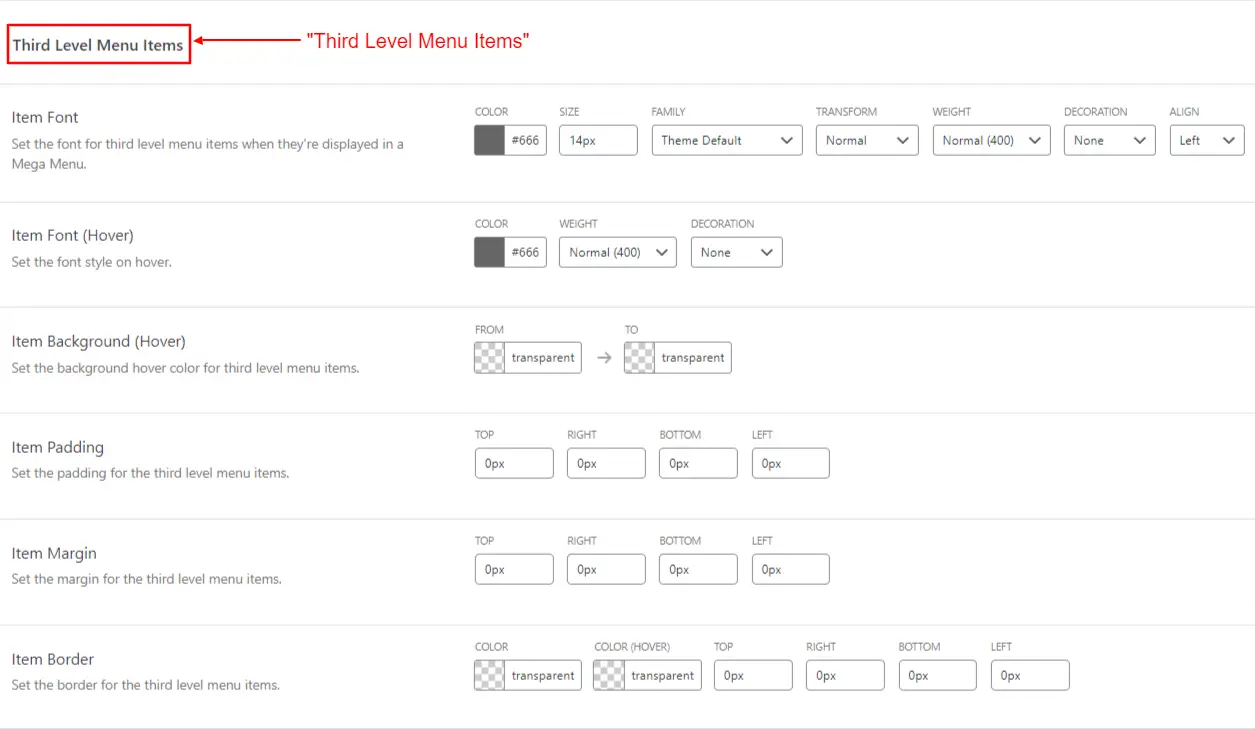Open the DECORATION dropdown set to None
This screenshot has height=729, width=1255.
[x=1109, y=140]
